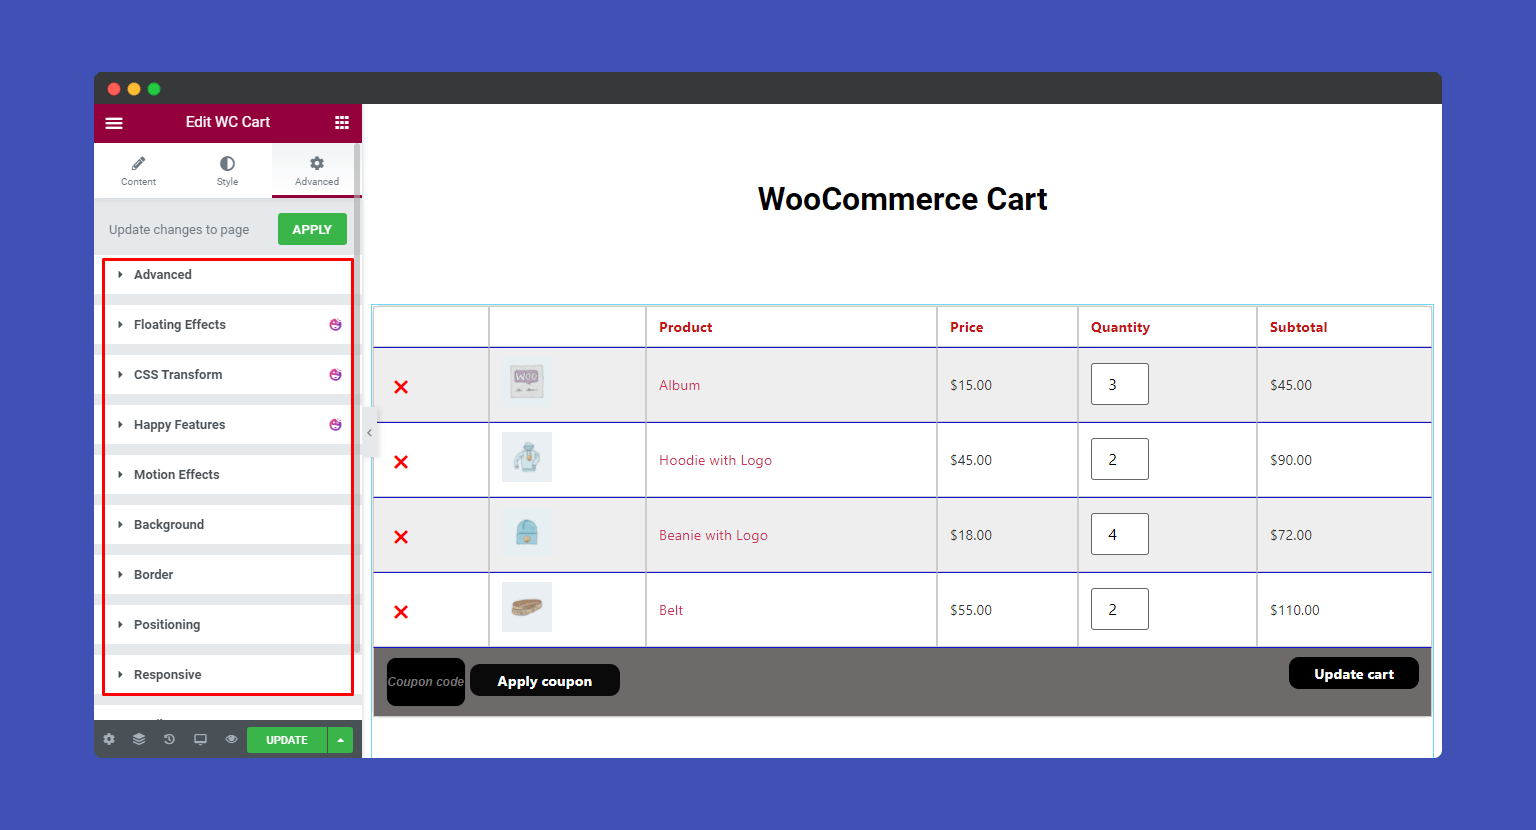Image resolution: width=1536 pixels, height=830 pixels.
Task: Toggle Responsive Mode monitor icon
Action: pos(200,740)
